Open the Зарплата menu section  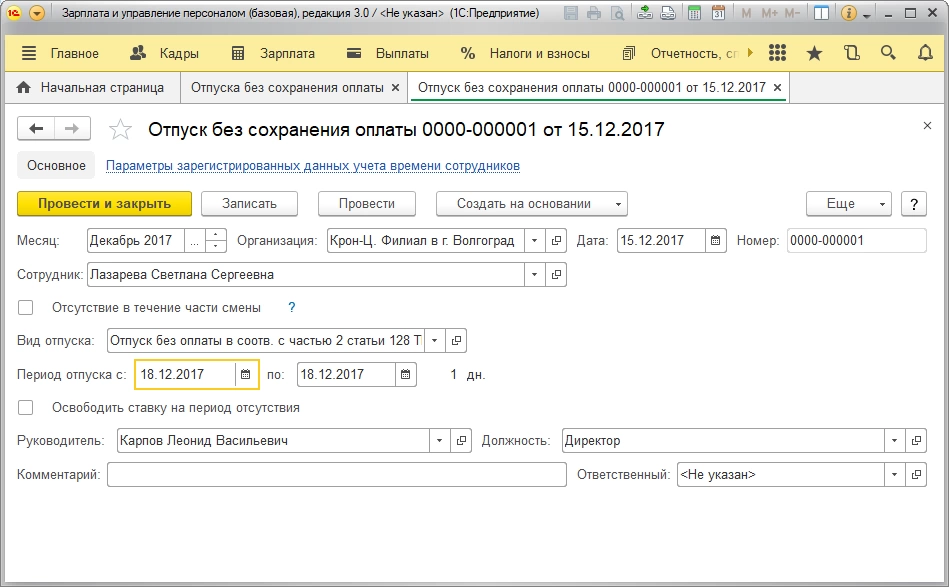point(274,53)
